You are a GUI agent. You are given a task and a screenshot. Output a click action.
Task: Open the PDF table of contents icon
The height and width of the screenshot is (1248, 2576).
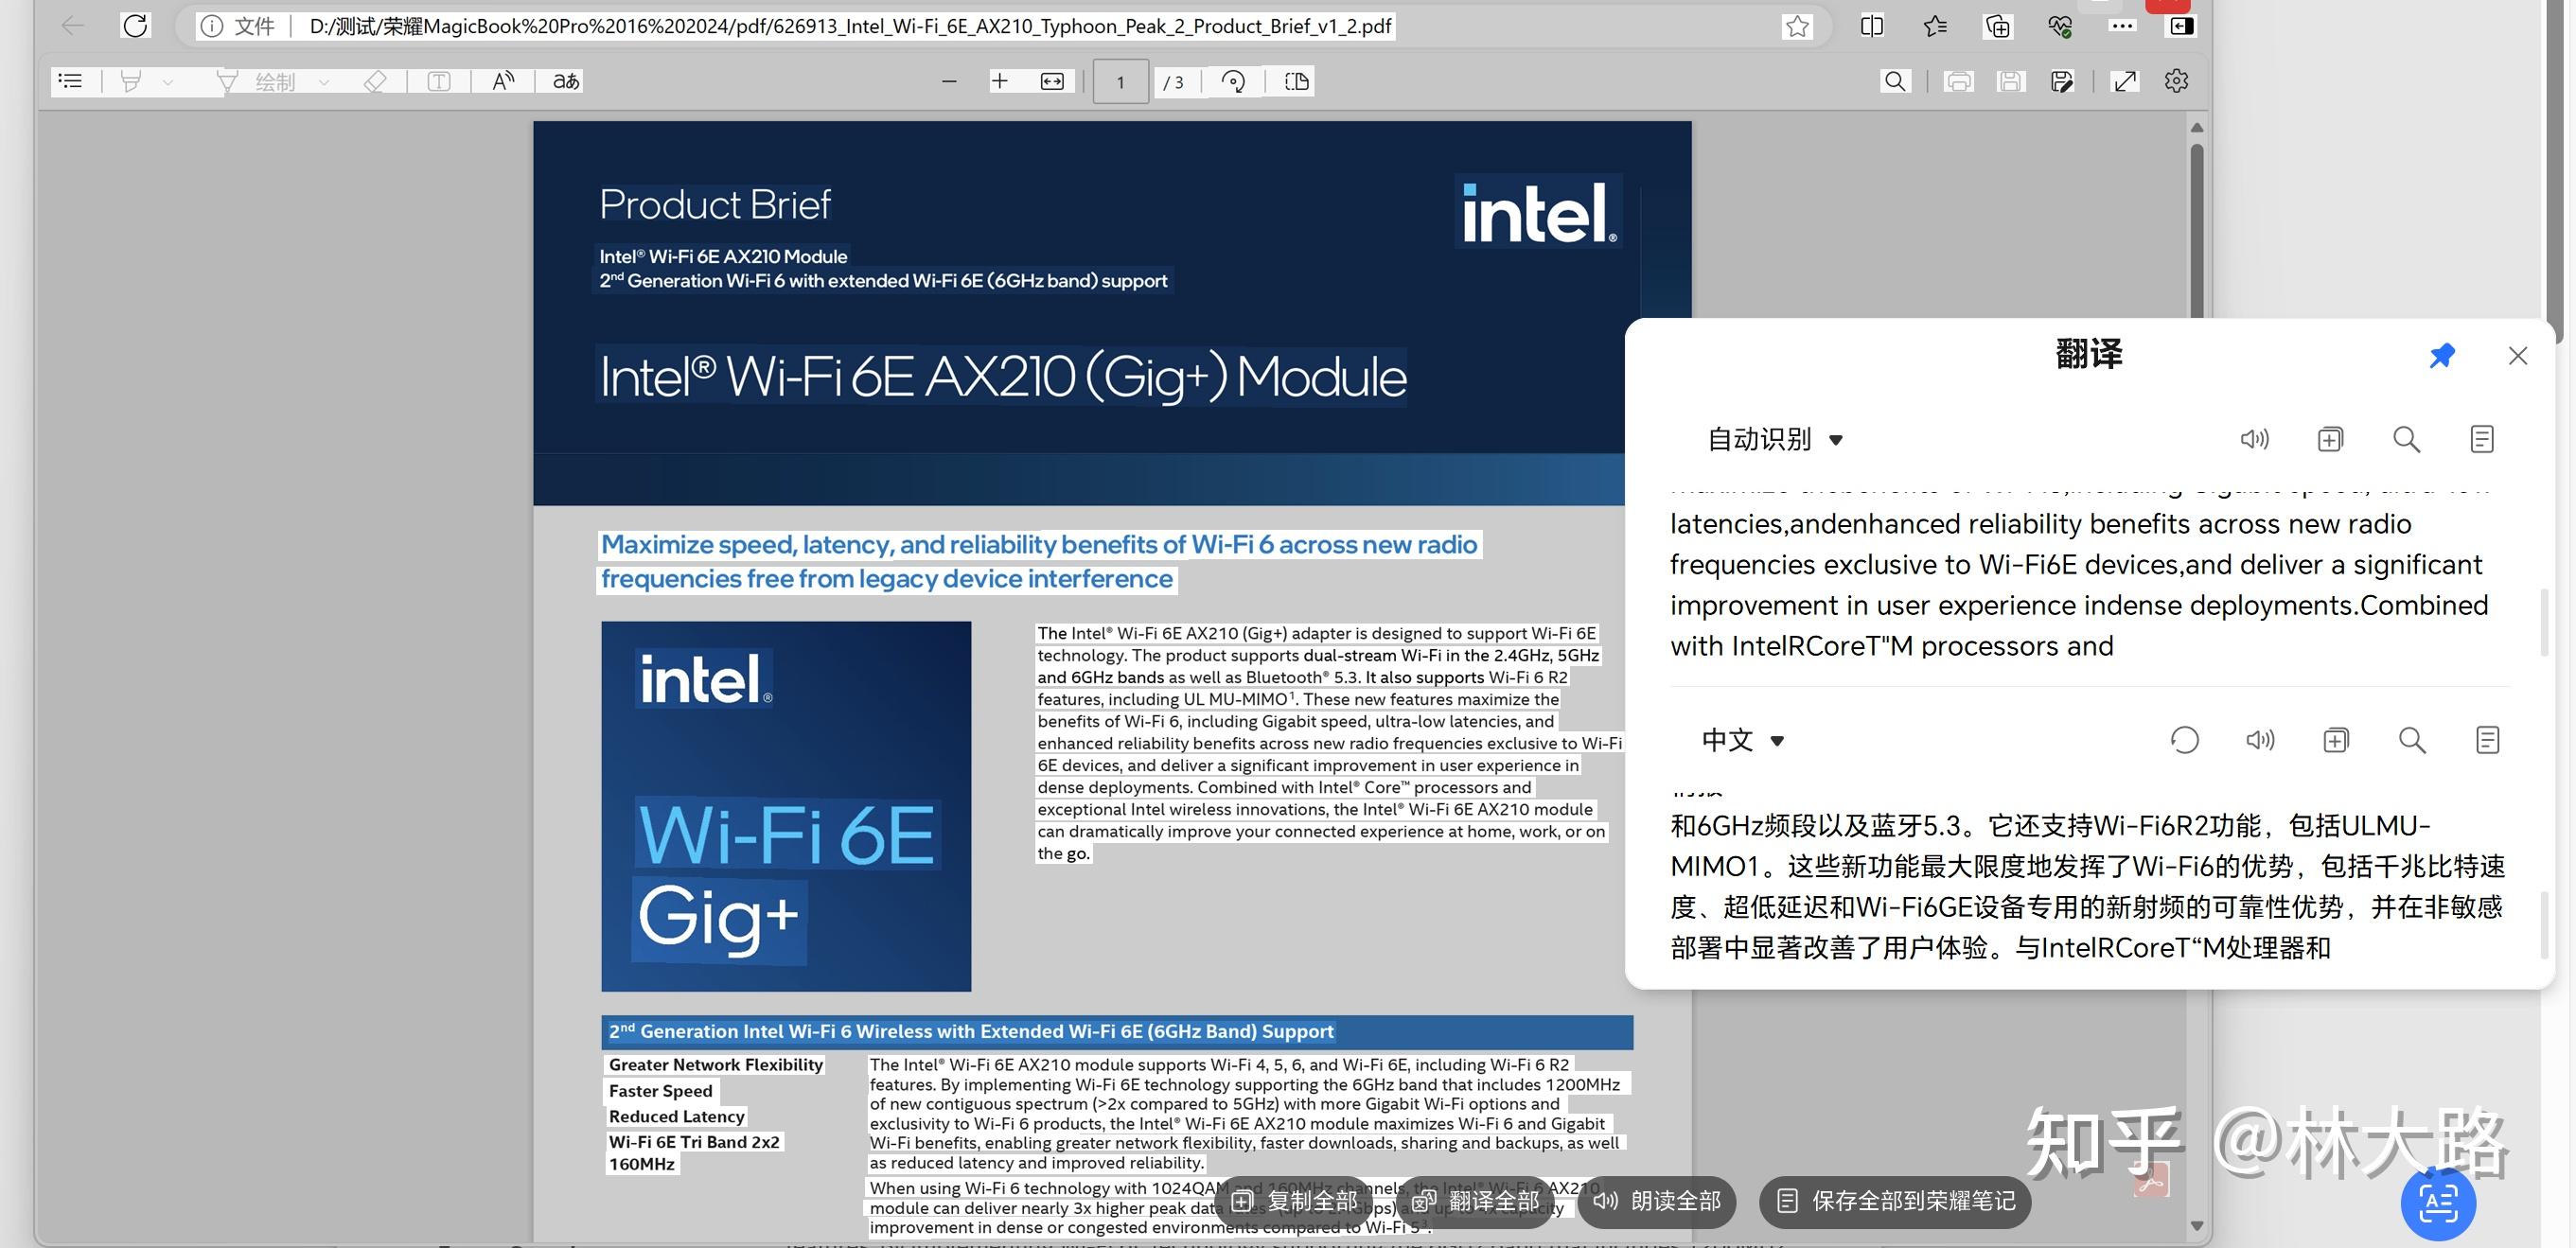[70, 81]
